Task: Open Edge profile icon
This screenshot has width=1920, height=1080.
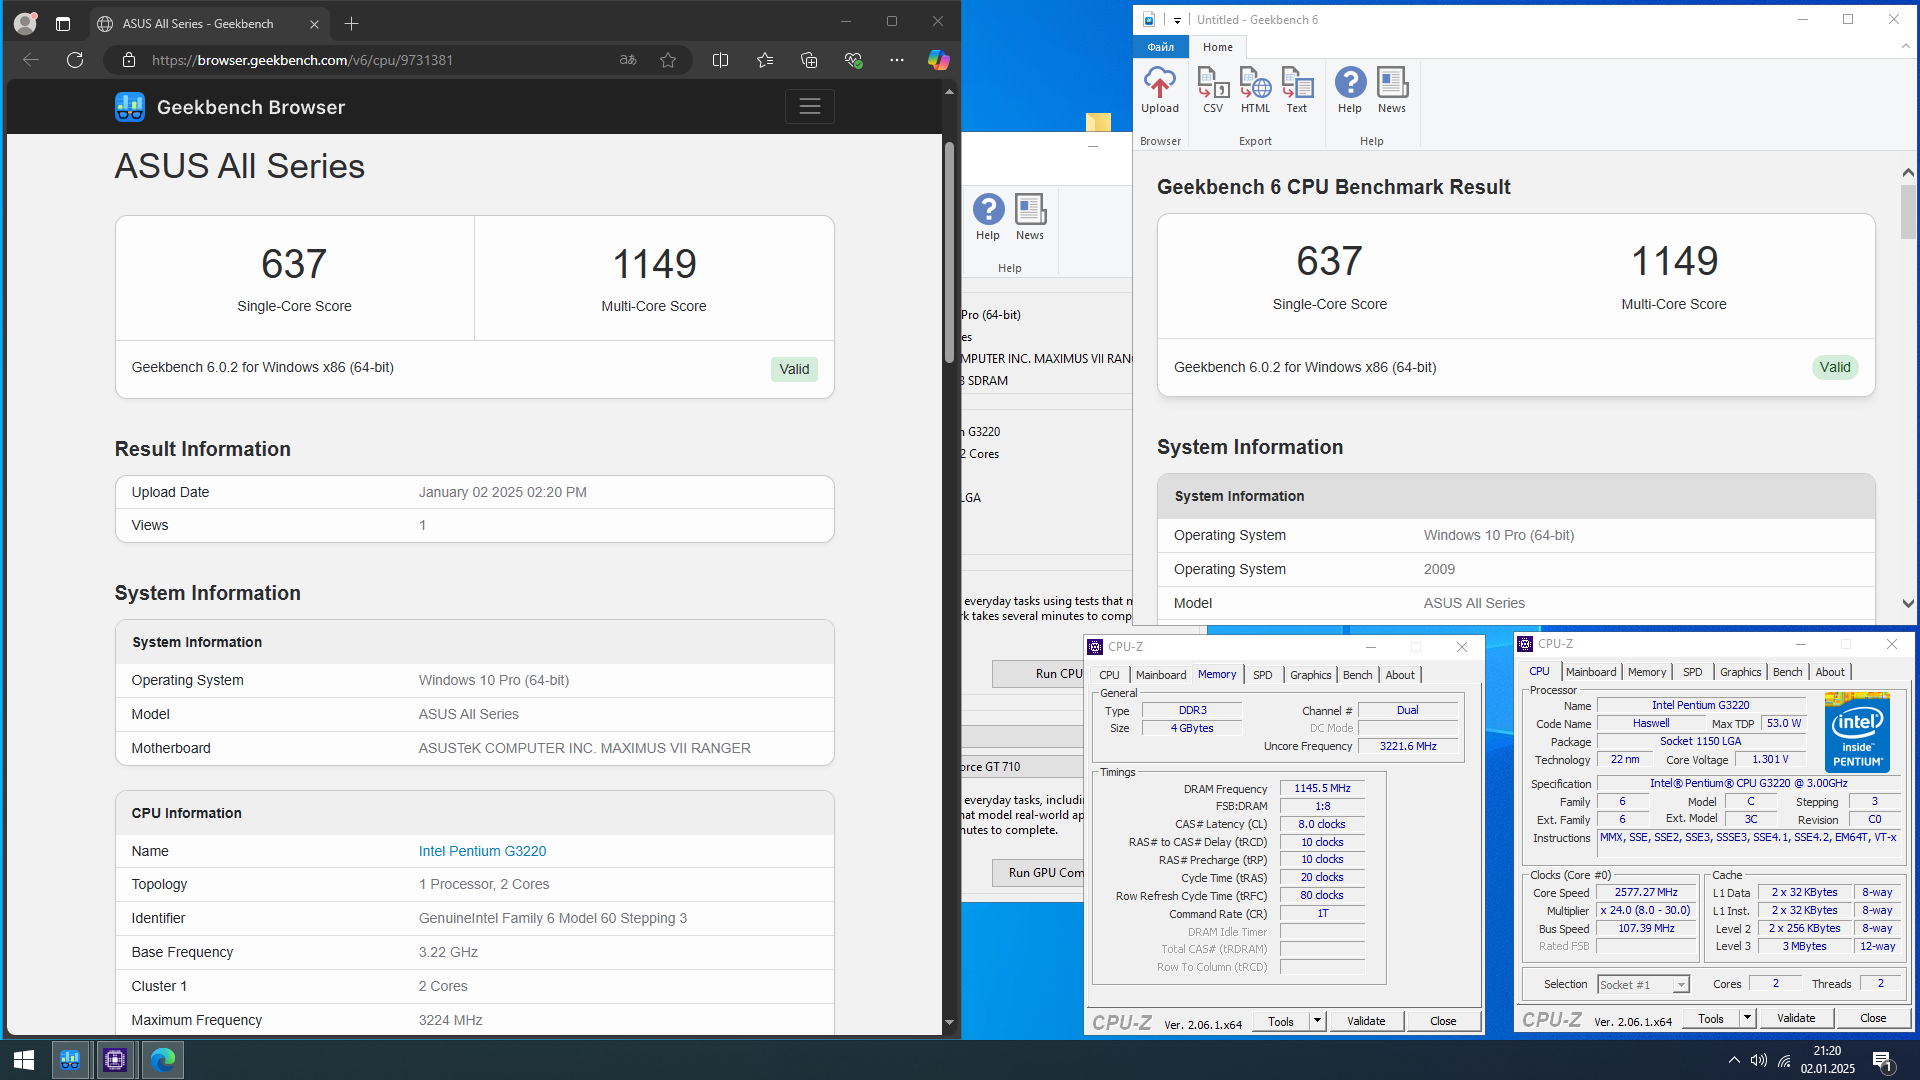Action: (x=25, y=23)
